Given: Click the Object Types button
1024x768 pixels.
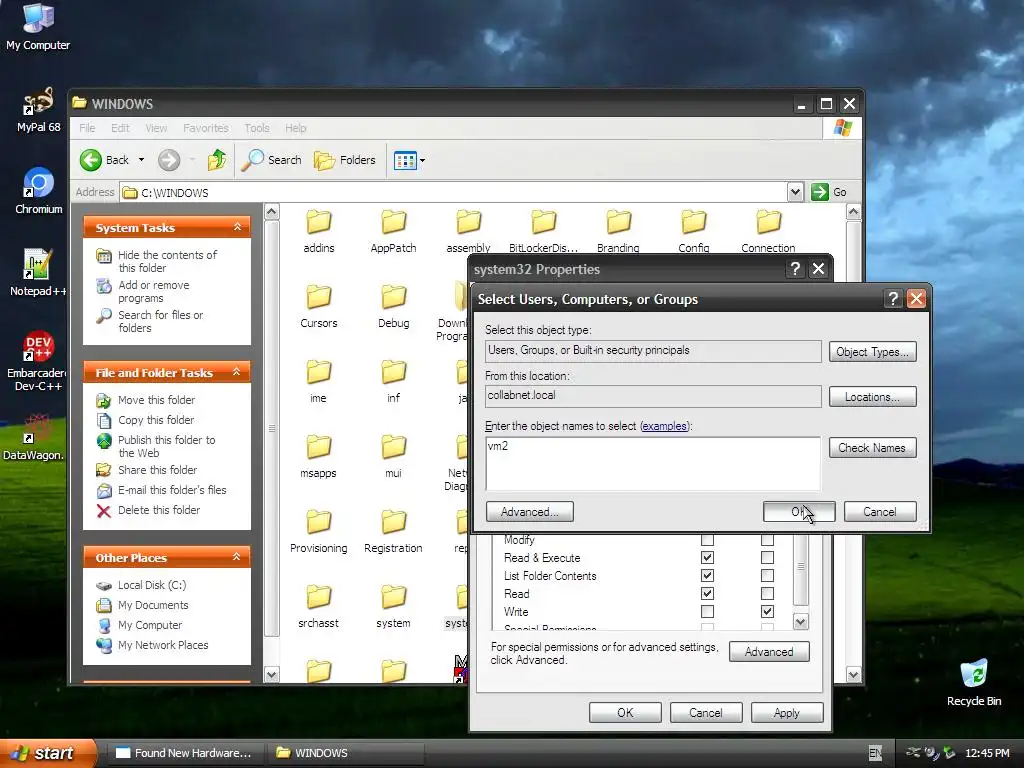Looking at the screenshot, I should 872,352.
